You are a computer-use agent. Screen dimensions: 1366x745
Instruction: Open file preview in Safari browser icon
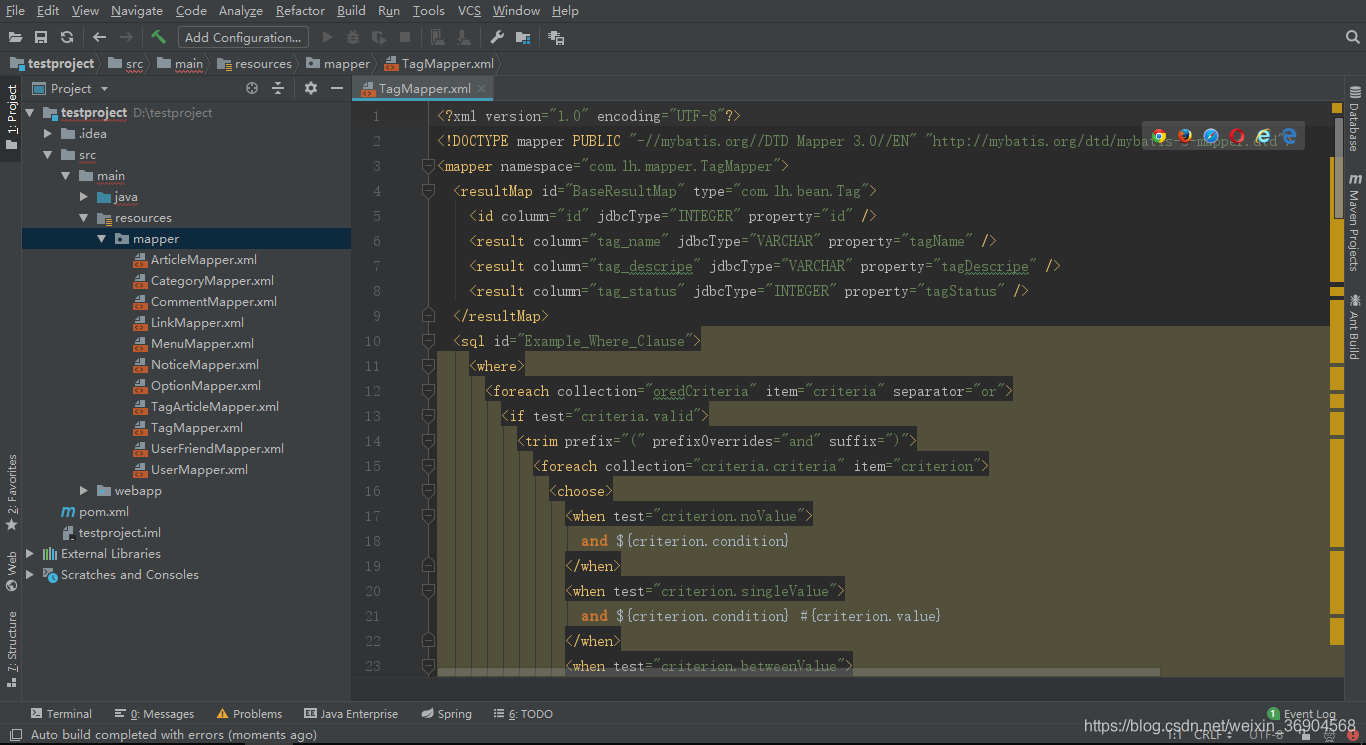click(x=1211, y=136)
